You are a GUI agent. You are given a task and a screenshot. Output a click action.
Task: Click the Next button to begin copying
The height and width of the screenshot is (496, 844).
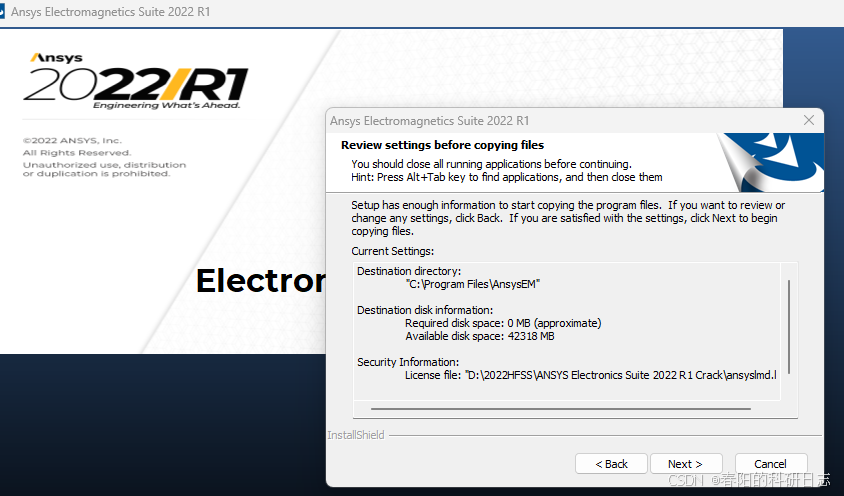tap(685, 464)
